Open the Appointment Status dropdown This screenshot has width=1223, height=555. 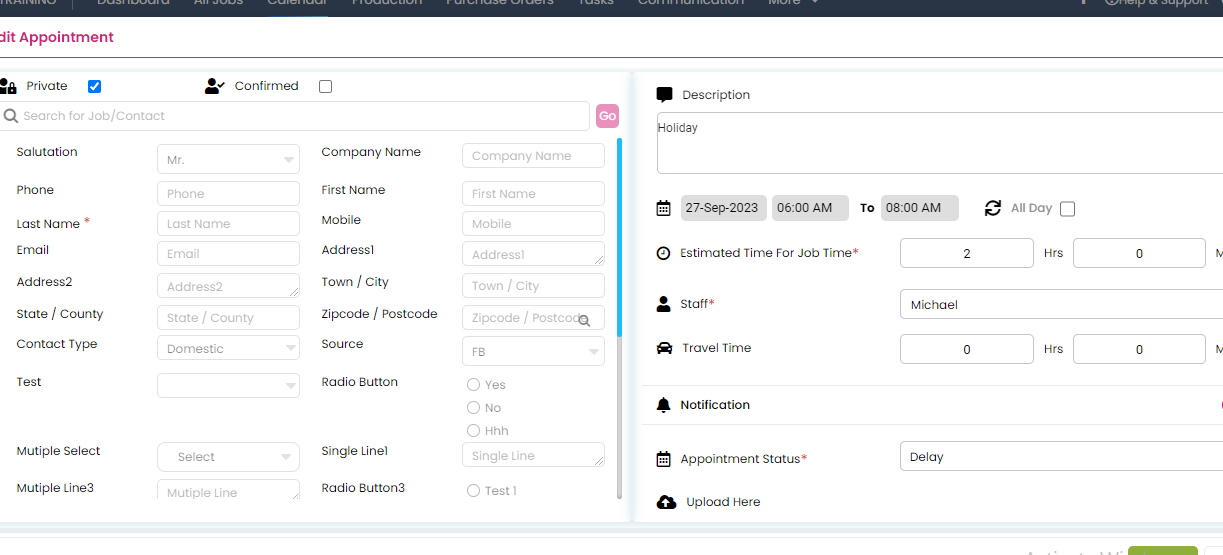coord(1060,457)
